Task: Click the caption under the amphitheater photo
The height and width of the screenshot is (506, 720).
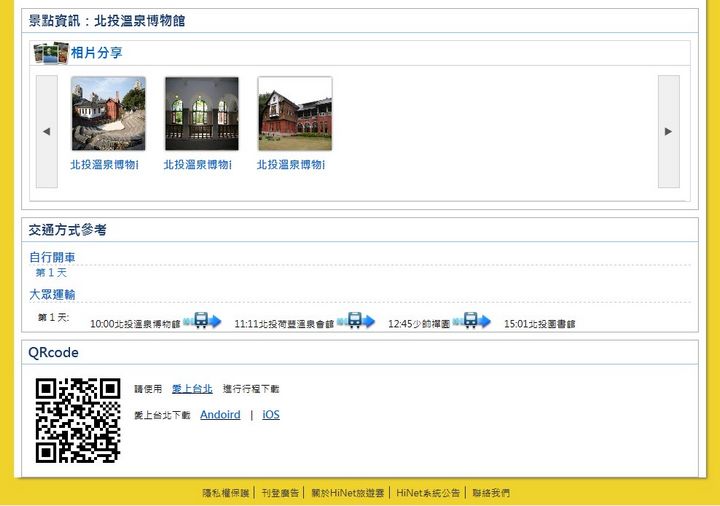Action: 104,164
